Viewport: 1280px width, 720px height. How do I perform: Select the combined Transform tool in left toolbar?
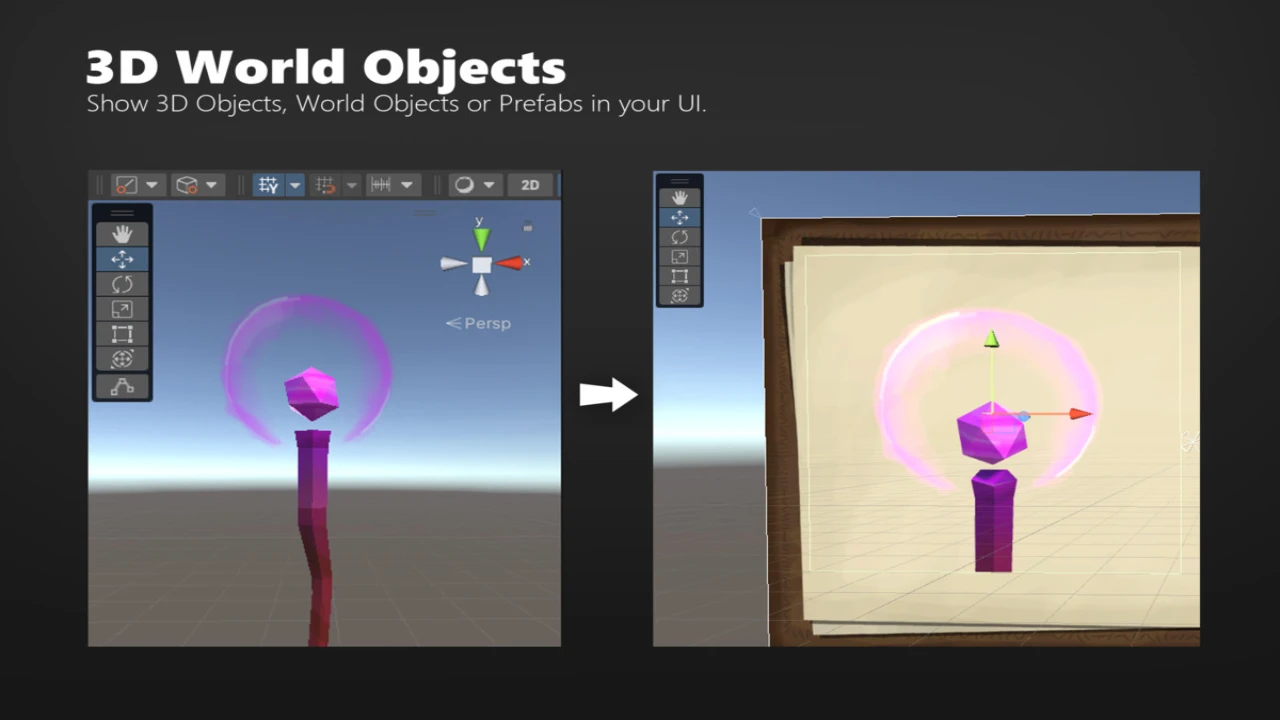pos(122,359)
